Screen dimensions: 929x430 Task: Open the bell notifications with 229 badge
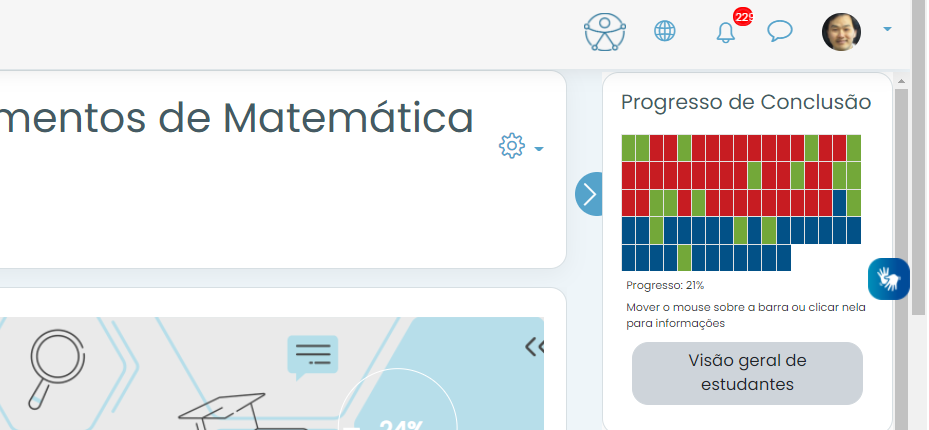click(x=726, y=33)
